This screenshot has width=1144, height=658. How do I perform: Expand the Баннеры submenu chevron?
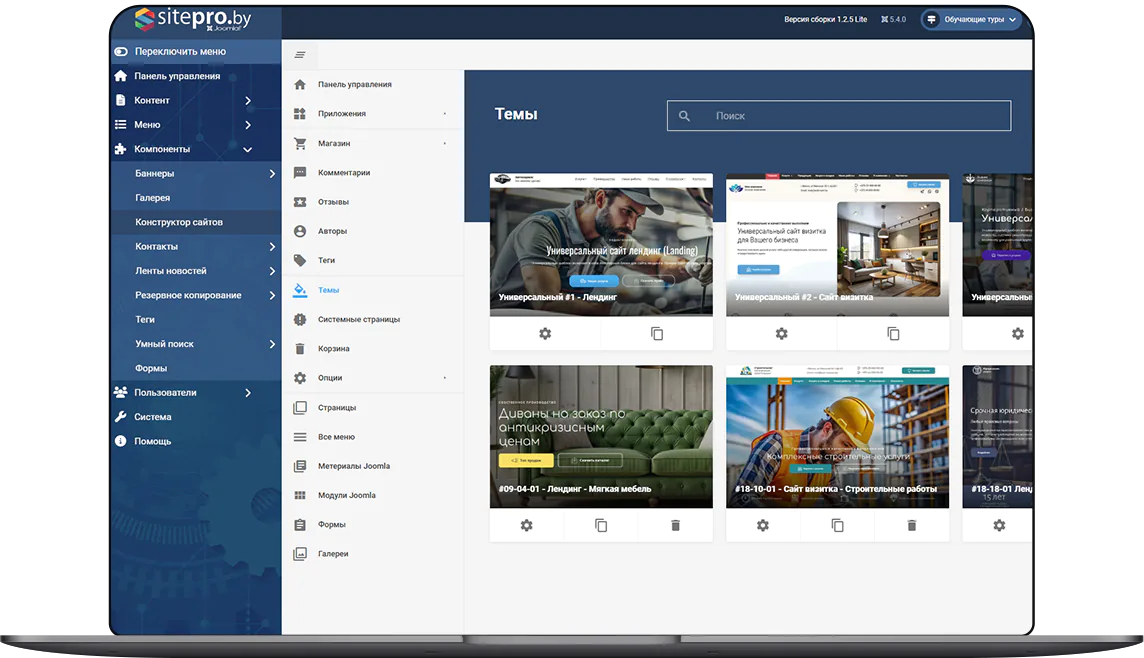[x=272, y=174]
